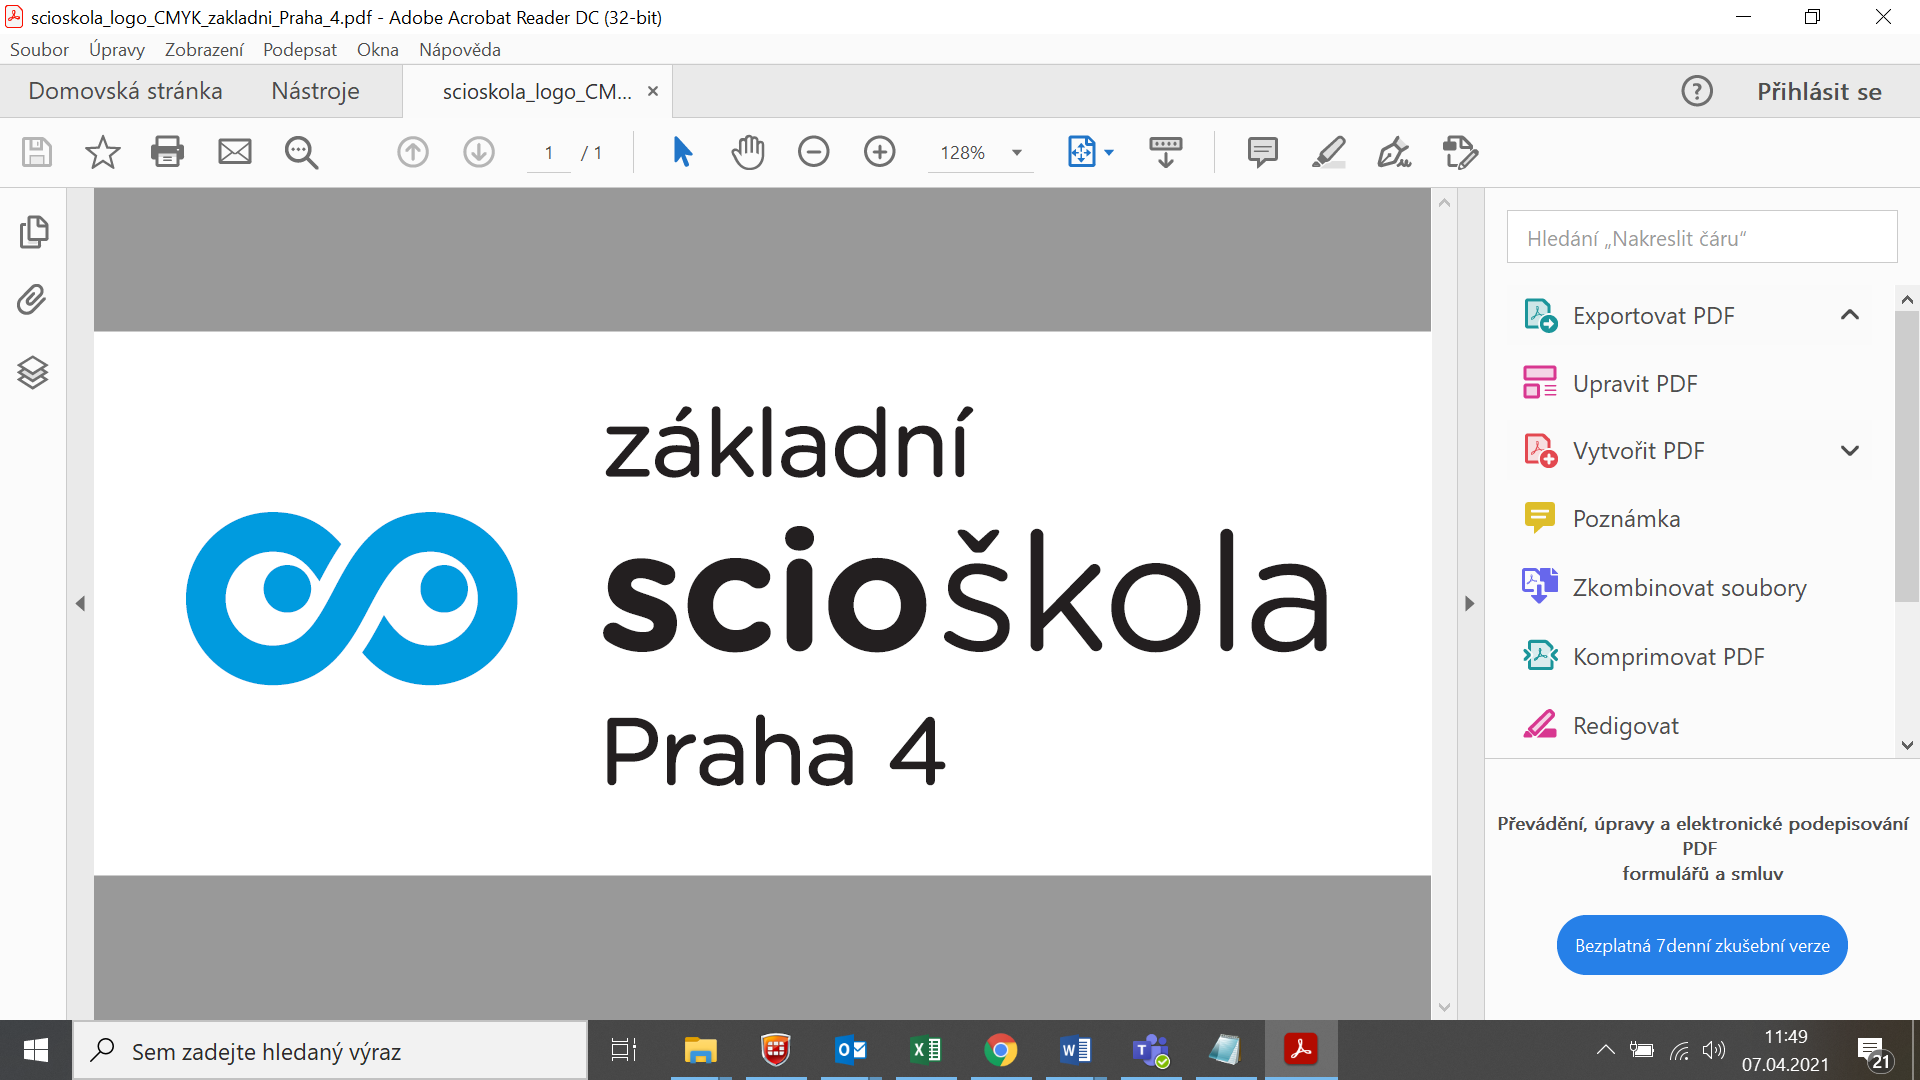1920x1080 pixels.
Task: Close the scioskola_logo document tab
Action: coord(653,91)
